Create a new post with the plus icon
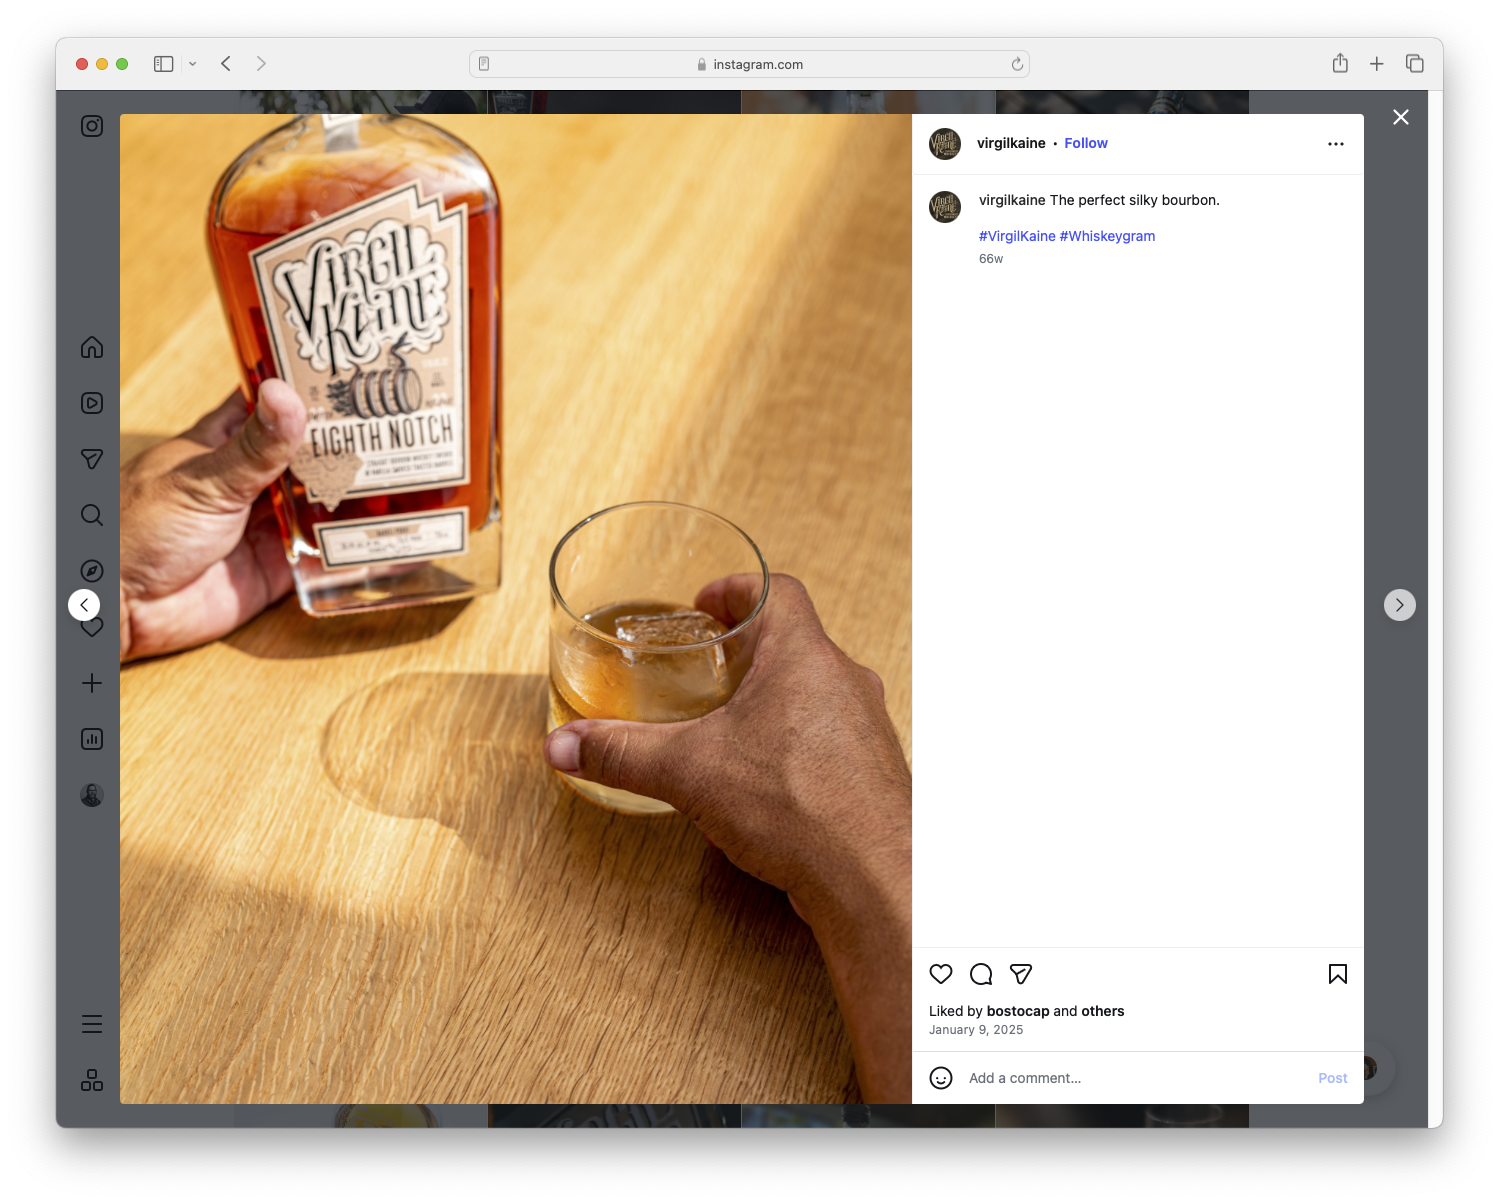The width and height of the screenshot is (1499, 1202). click(x=91, y=683)
